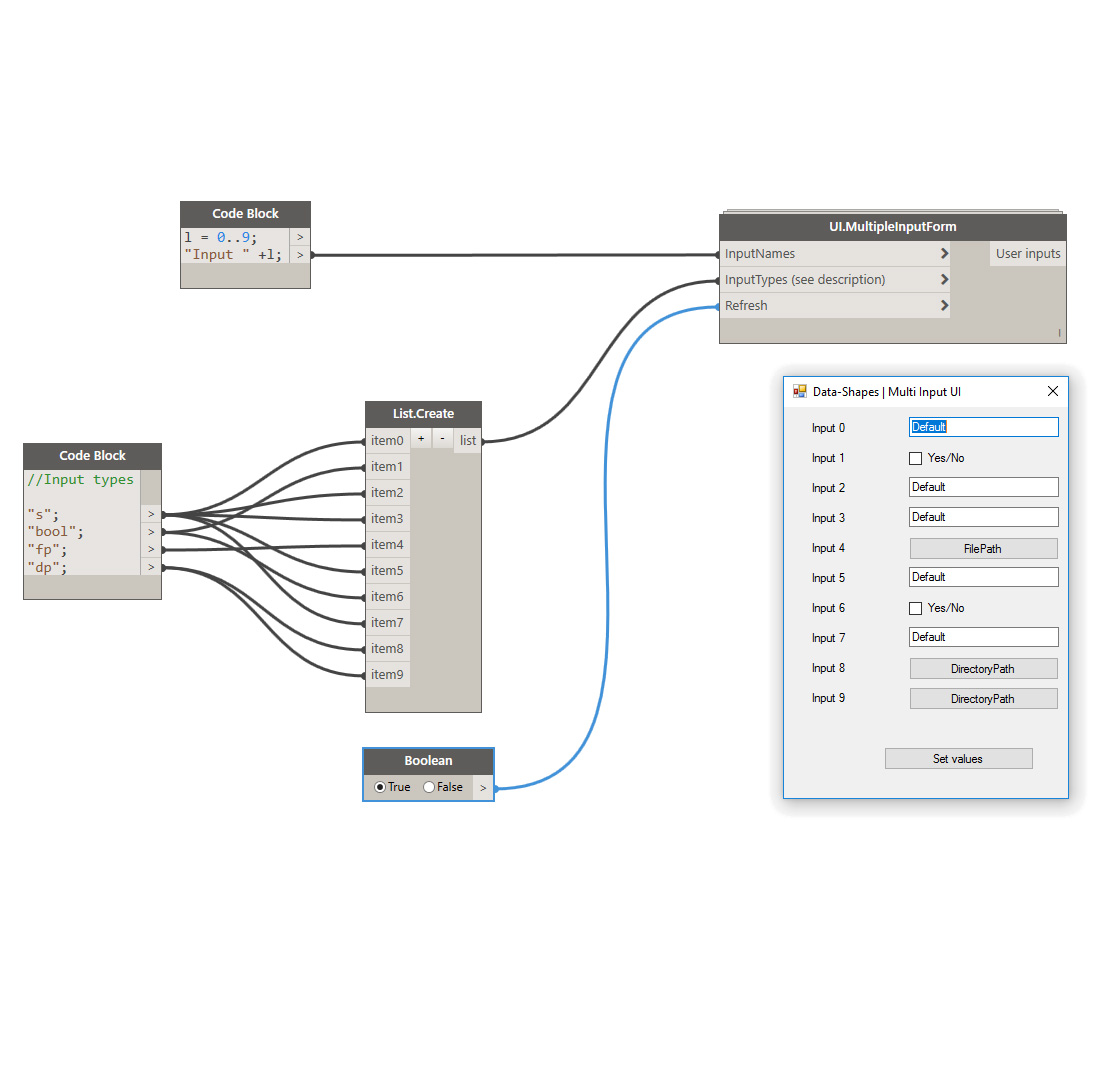This screenshot has height=1080, width=1098.
Task: Check the Yes/No box for Input 6
Action: coord(915,608)
